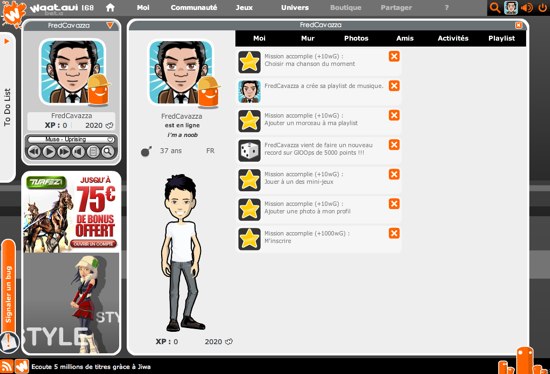The width and height of the screenshot is (550, 374).
Task: Expand the To Do List side tab arrow
Action: tap(7, 41)
